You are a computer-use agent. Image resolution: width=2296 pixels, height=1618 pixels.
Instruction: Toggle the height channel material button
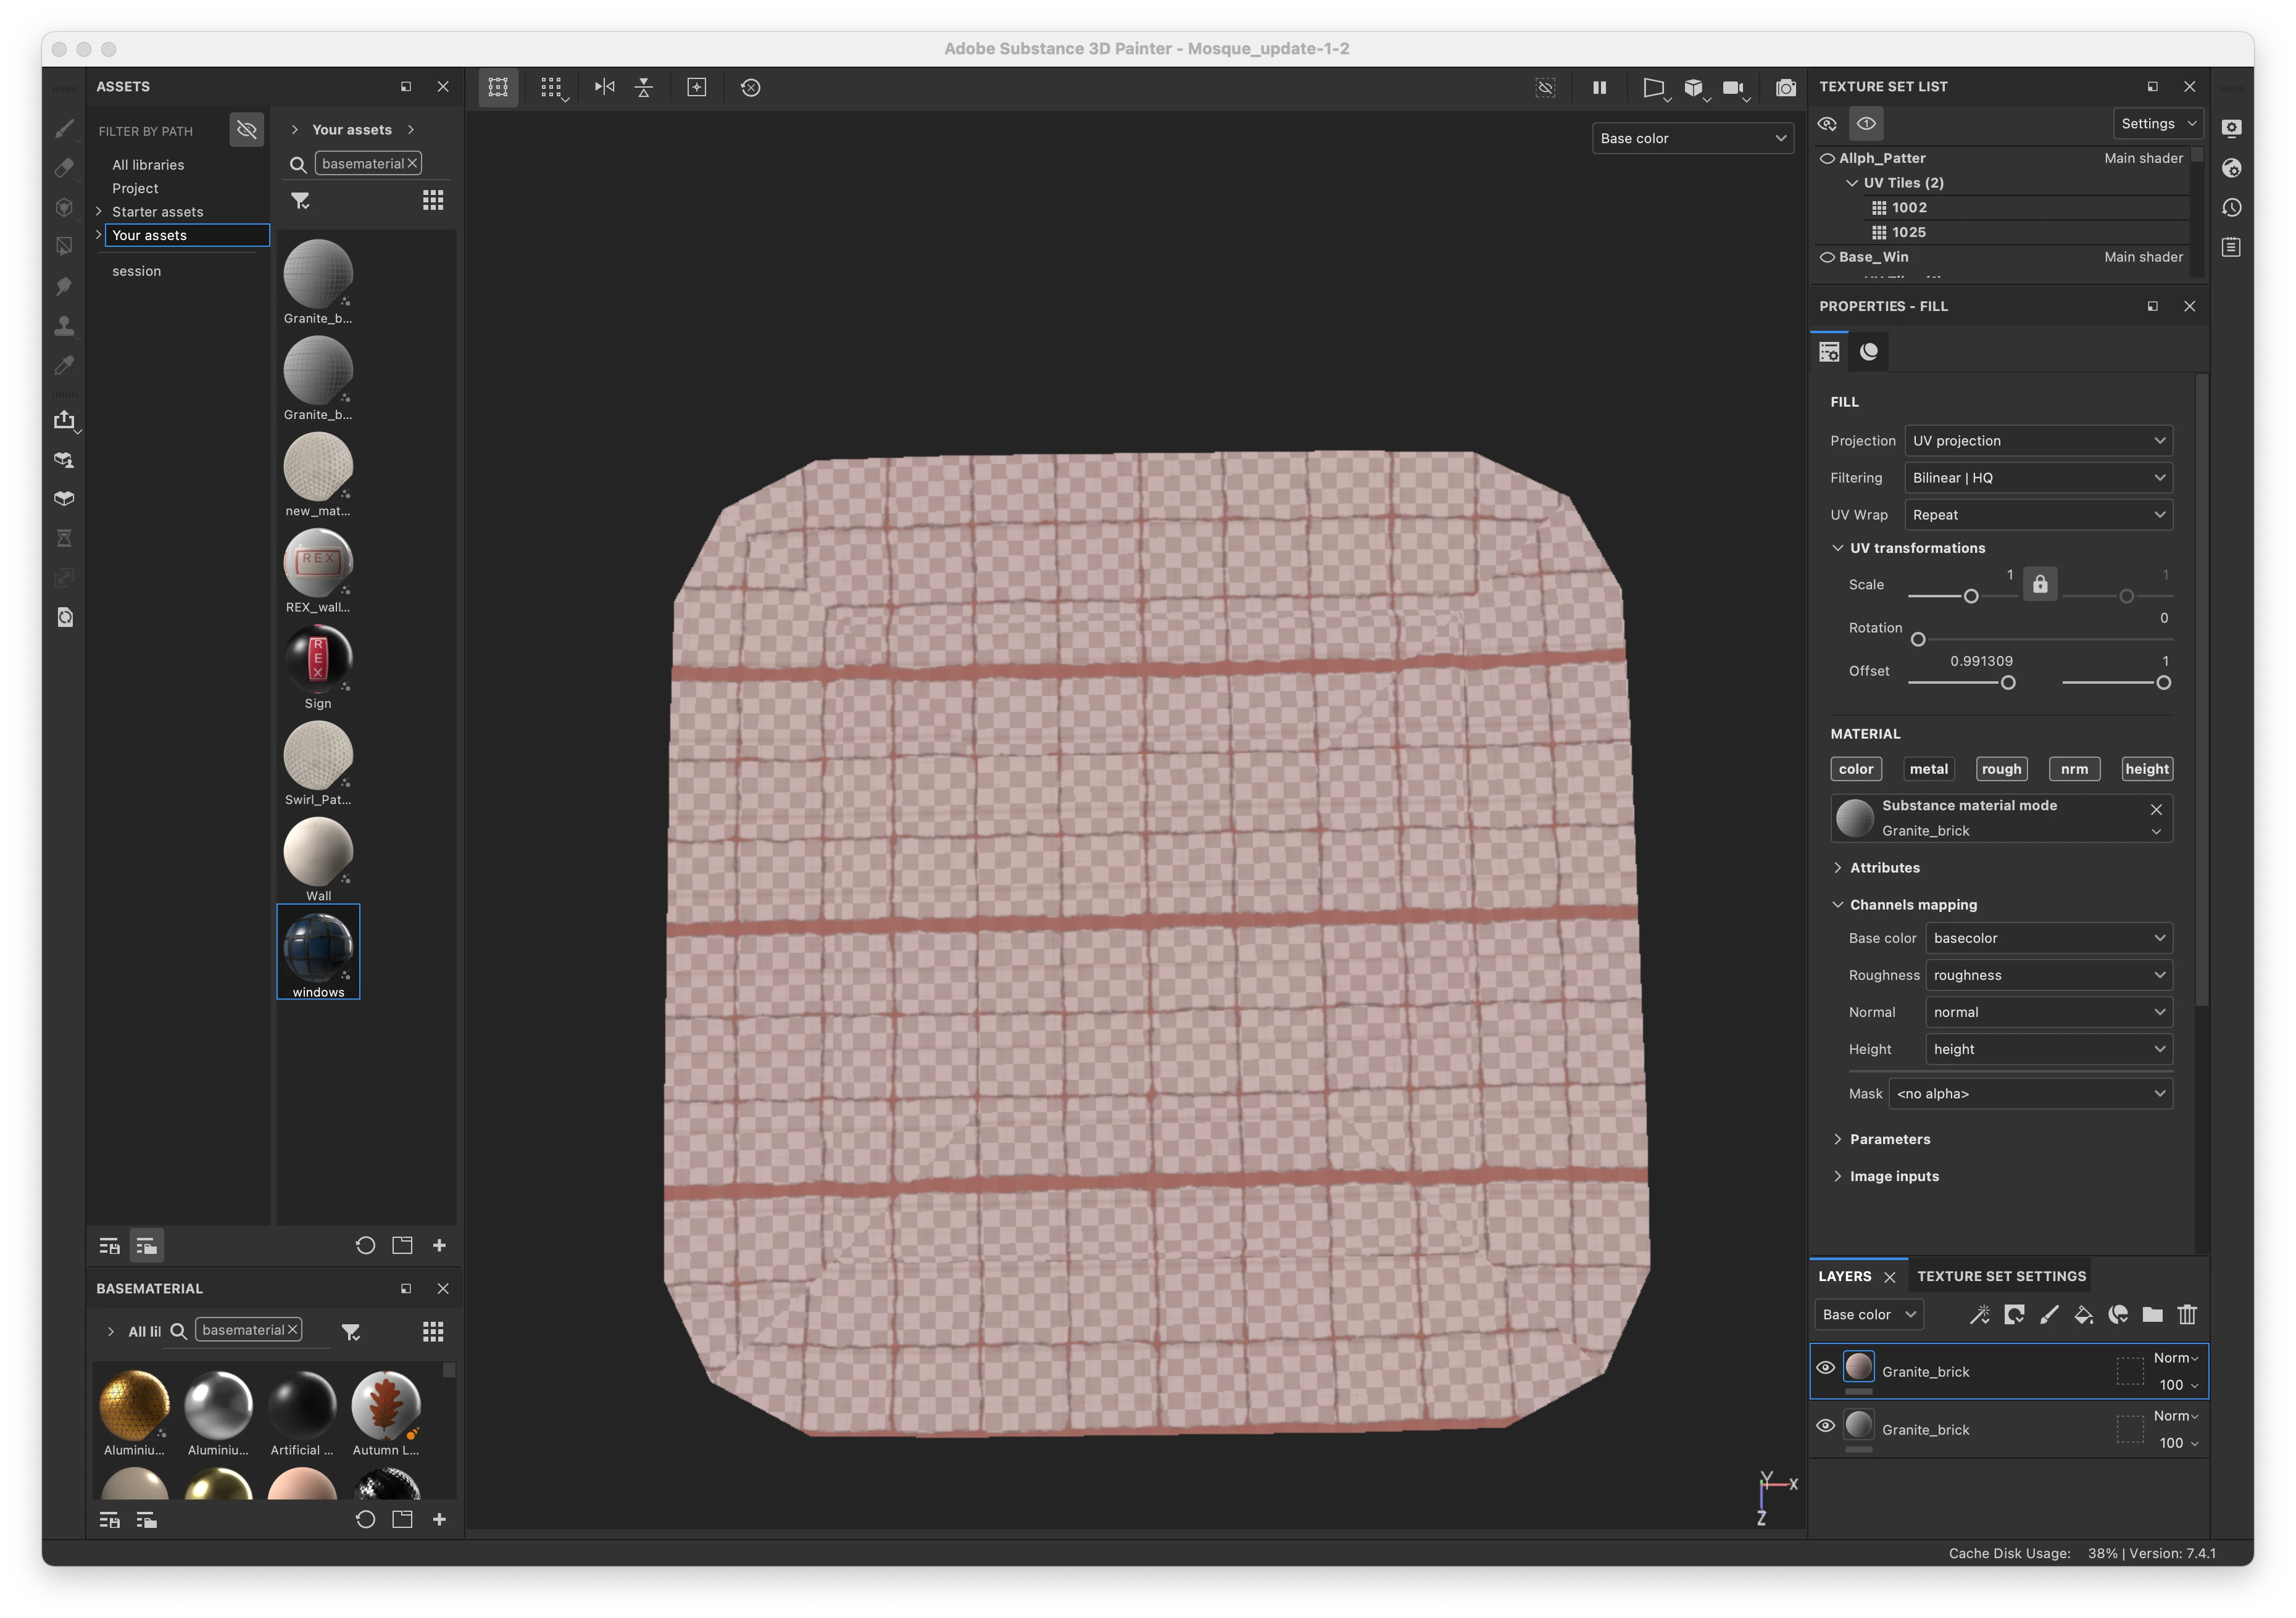click(2146, 769)
